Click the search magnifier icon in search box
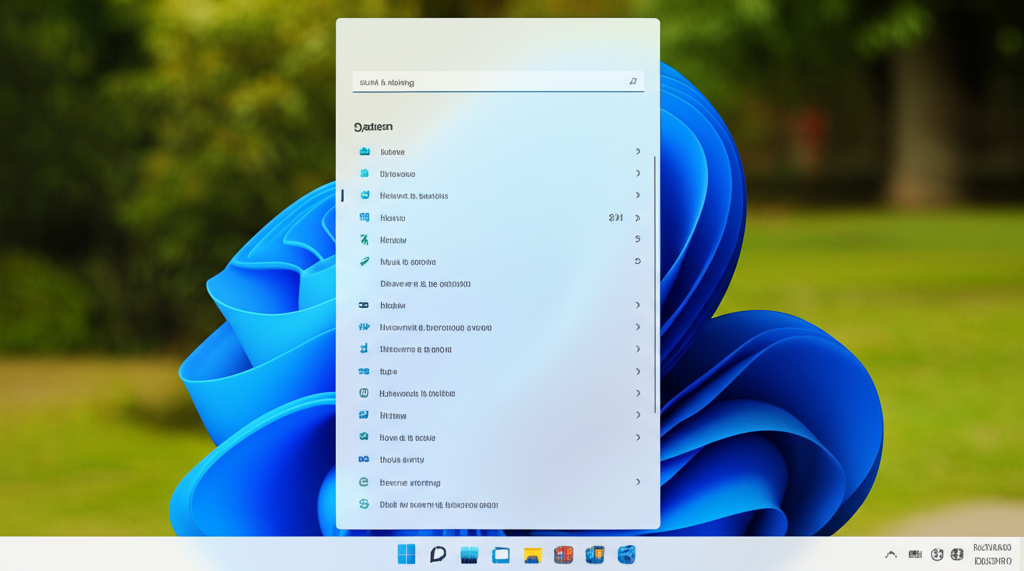 (x=632, y=82)
